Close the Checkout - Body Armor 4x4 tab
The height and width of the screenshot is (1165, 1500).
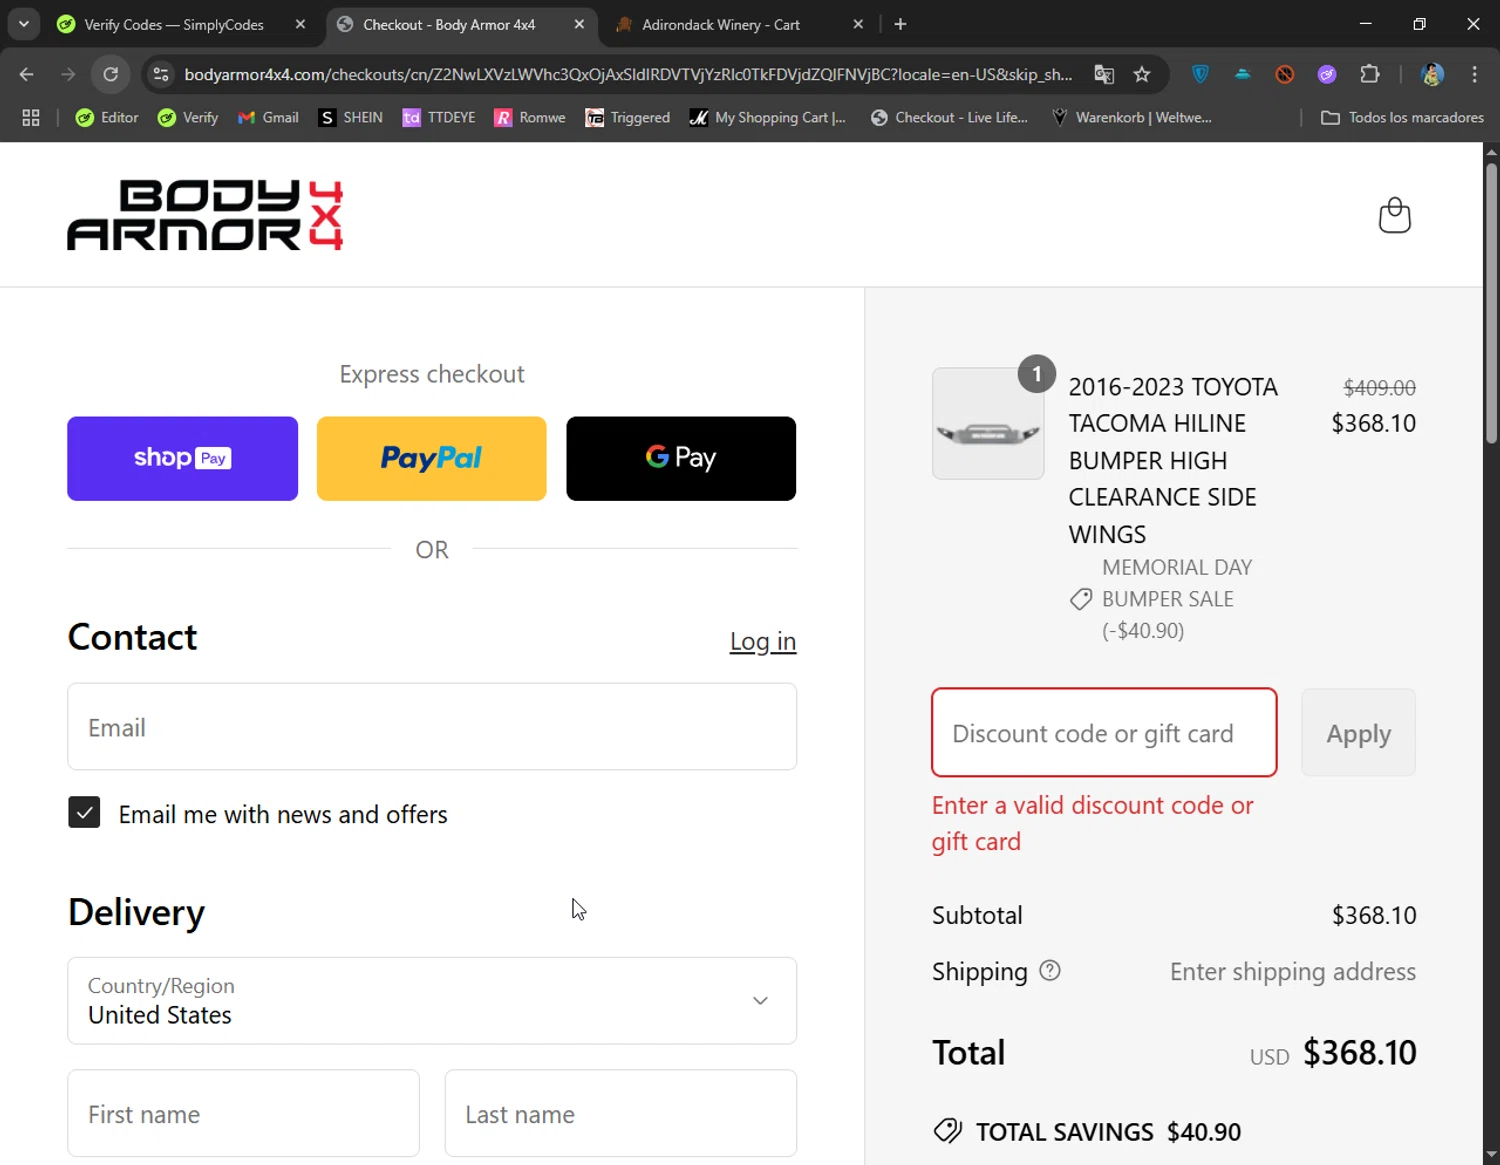[x=579, y=24]
